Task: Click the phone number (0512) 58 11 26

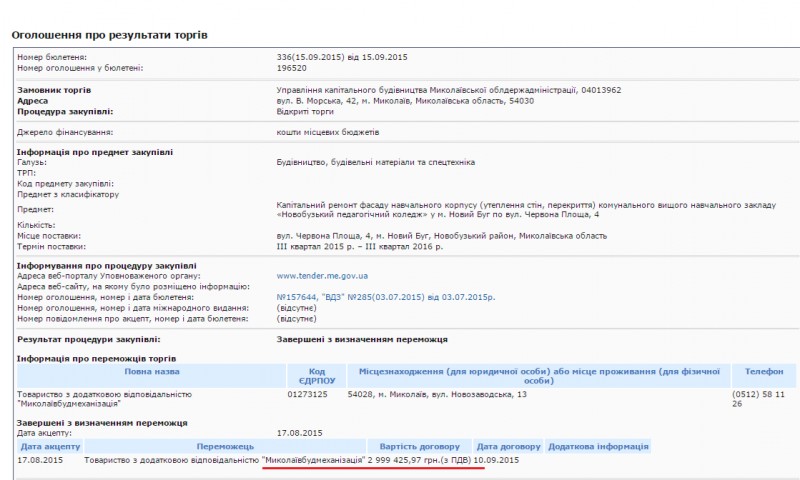Action: pyautogui.click(x=763, y=399)
